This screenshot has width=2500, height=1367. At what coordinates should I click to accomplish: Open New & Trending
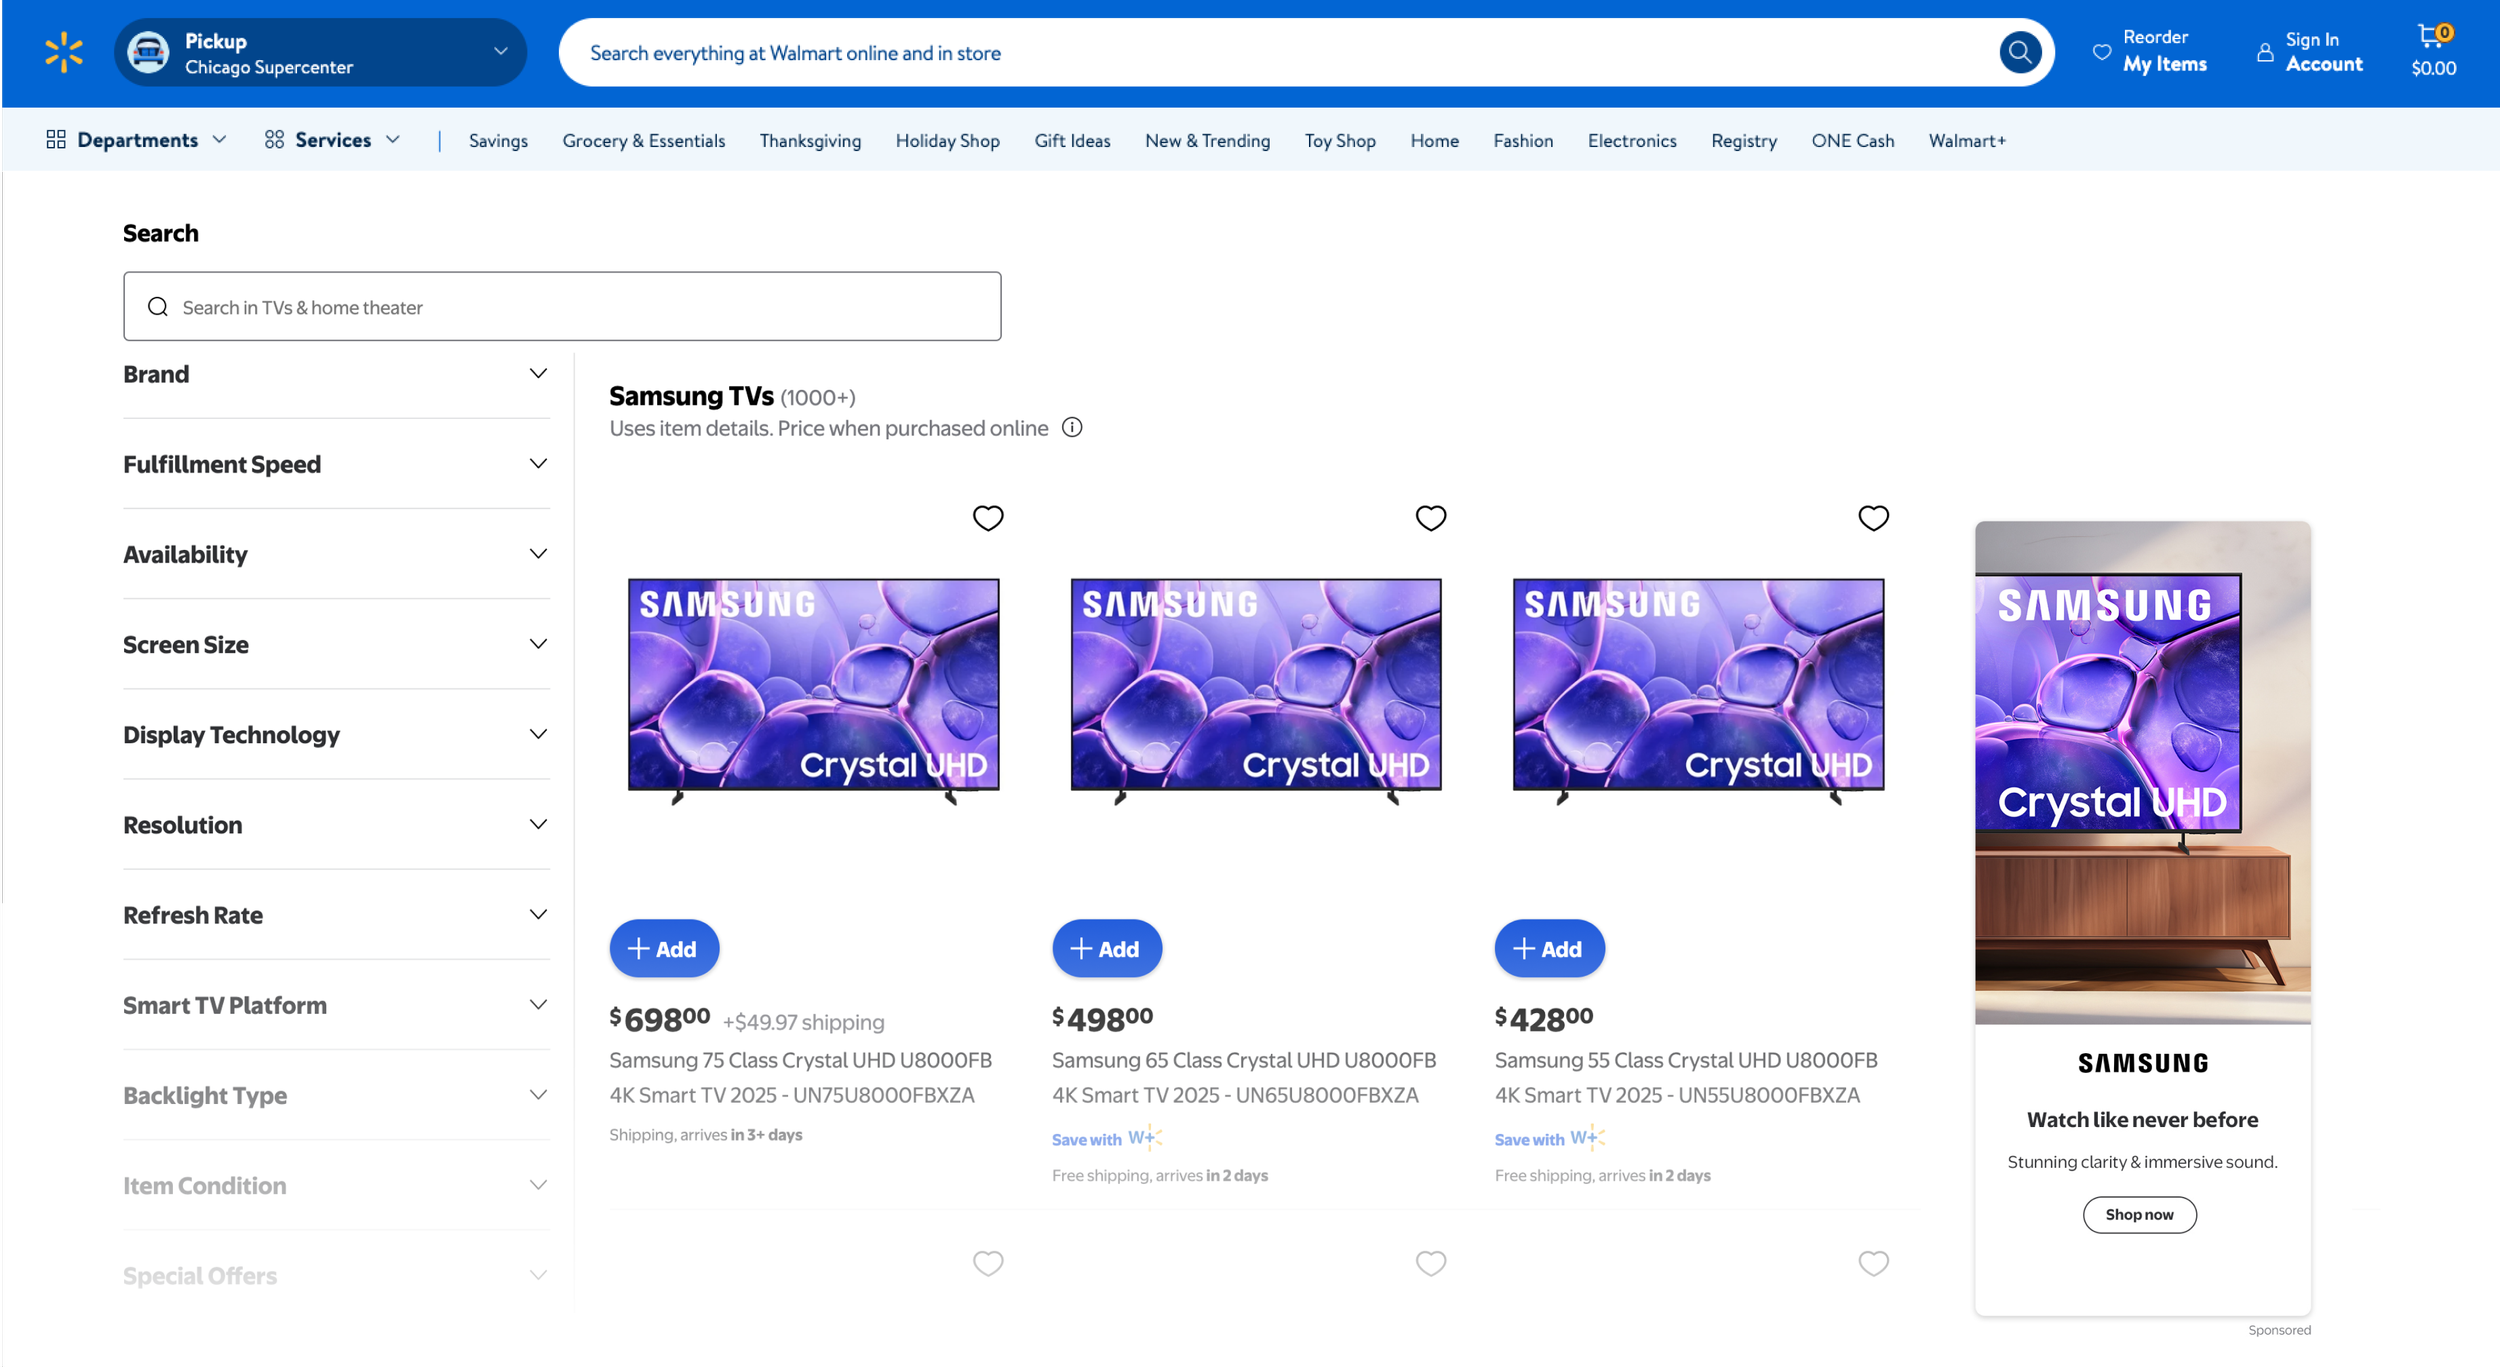coord(1207,140)
